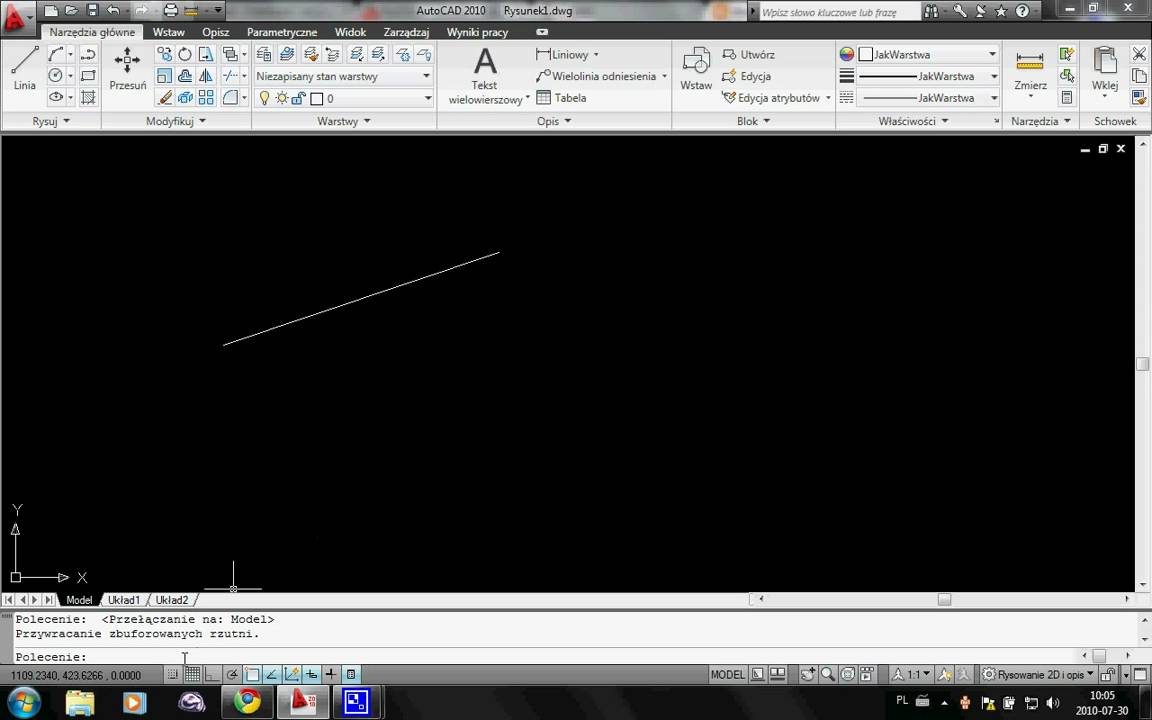Open the layer 0 selection dropdown
The height and width of the screenshot is (720, 1152).
coord(344,98)
